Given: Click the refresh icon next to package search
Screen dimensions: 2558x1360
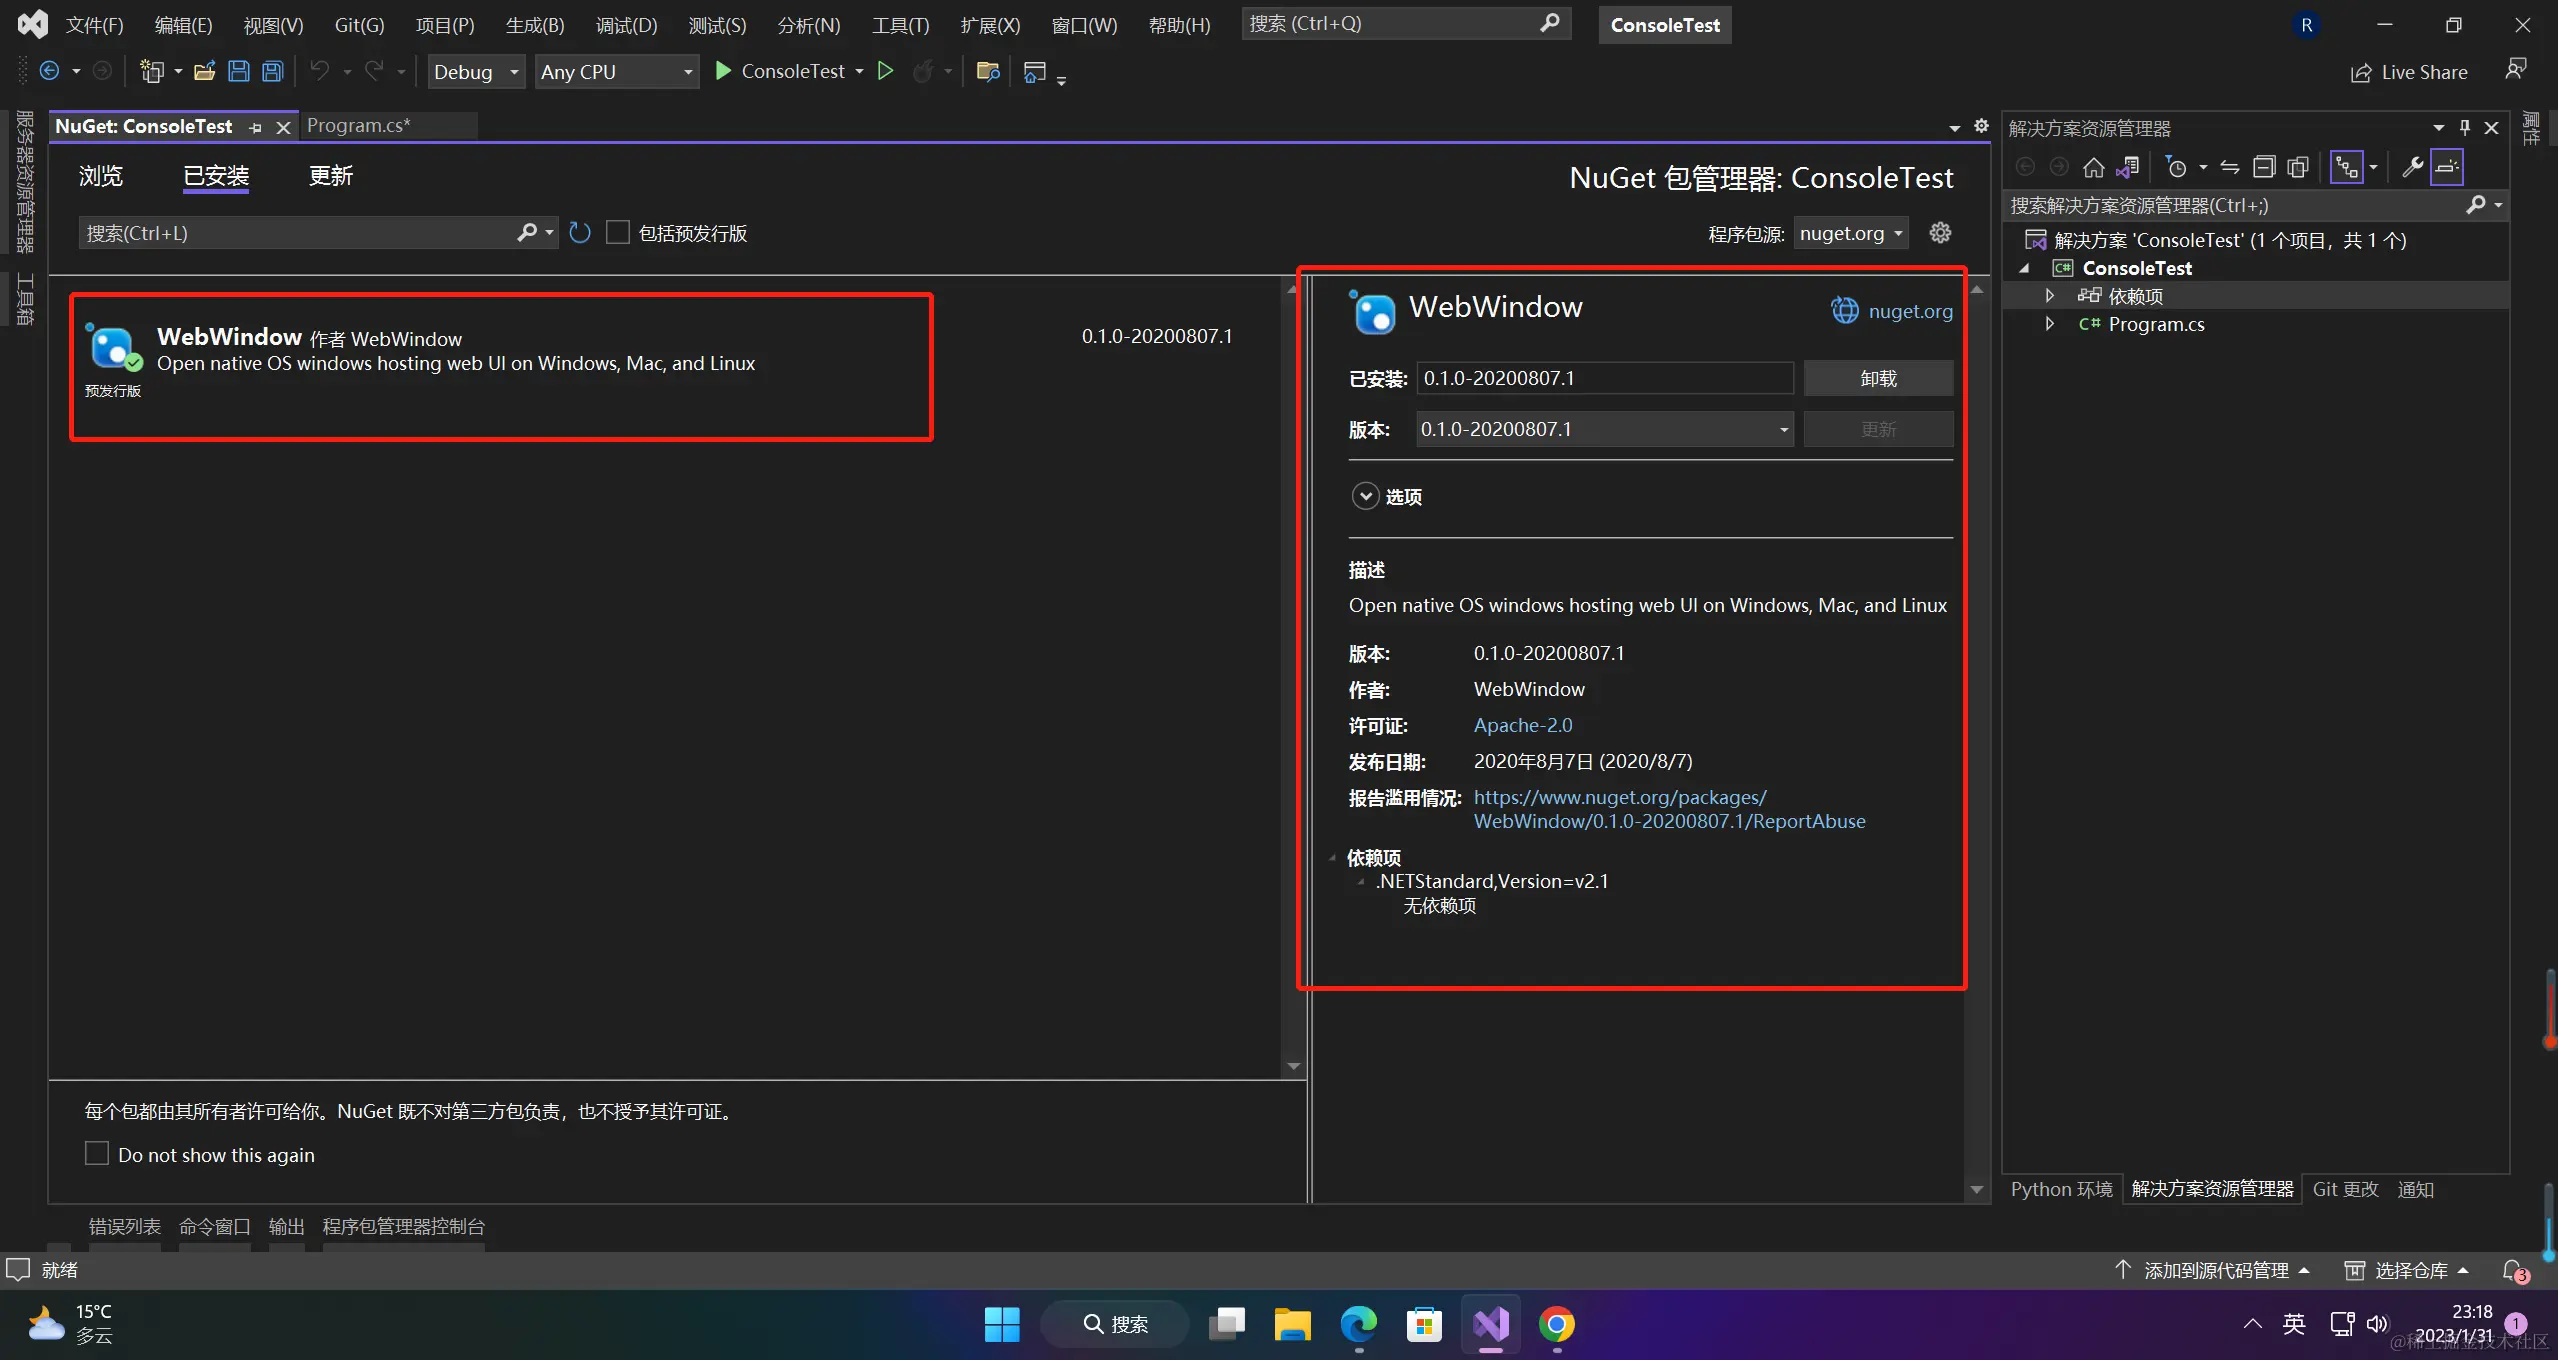Looking at the screenshot, I should coord(580,233).
